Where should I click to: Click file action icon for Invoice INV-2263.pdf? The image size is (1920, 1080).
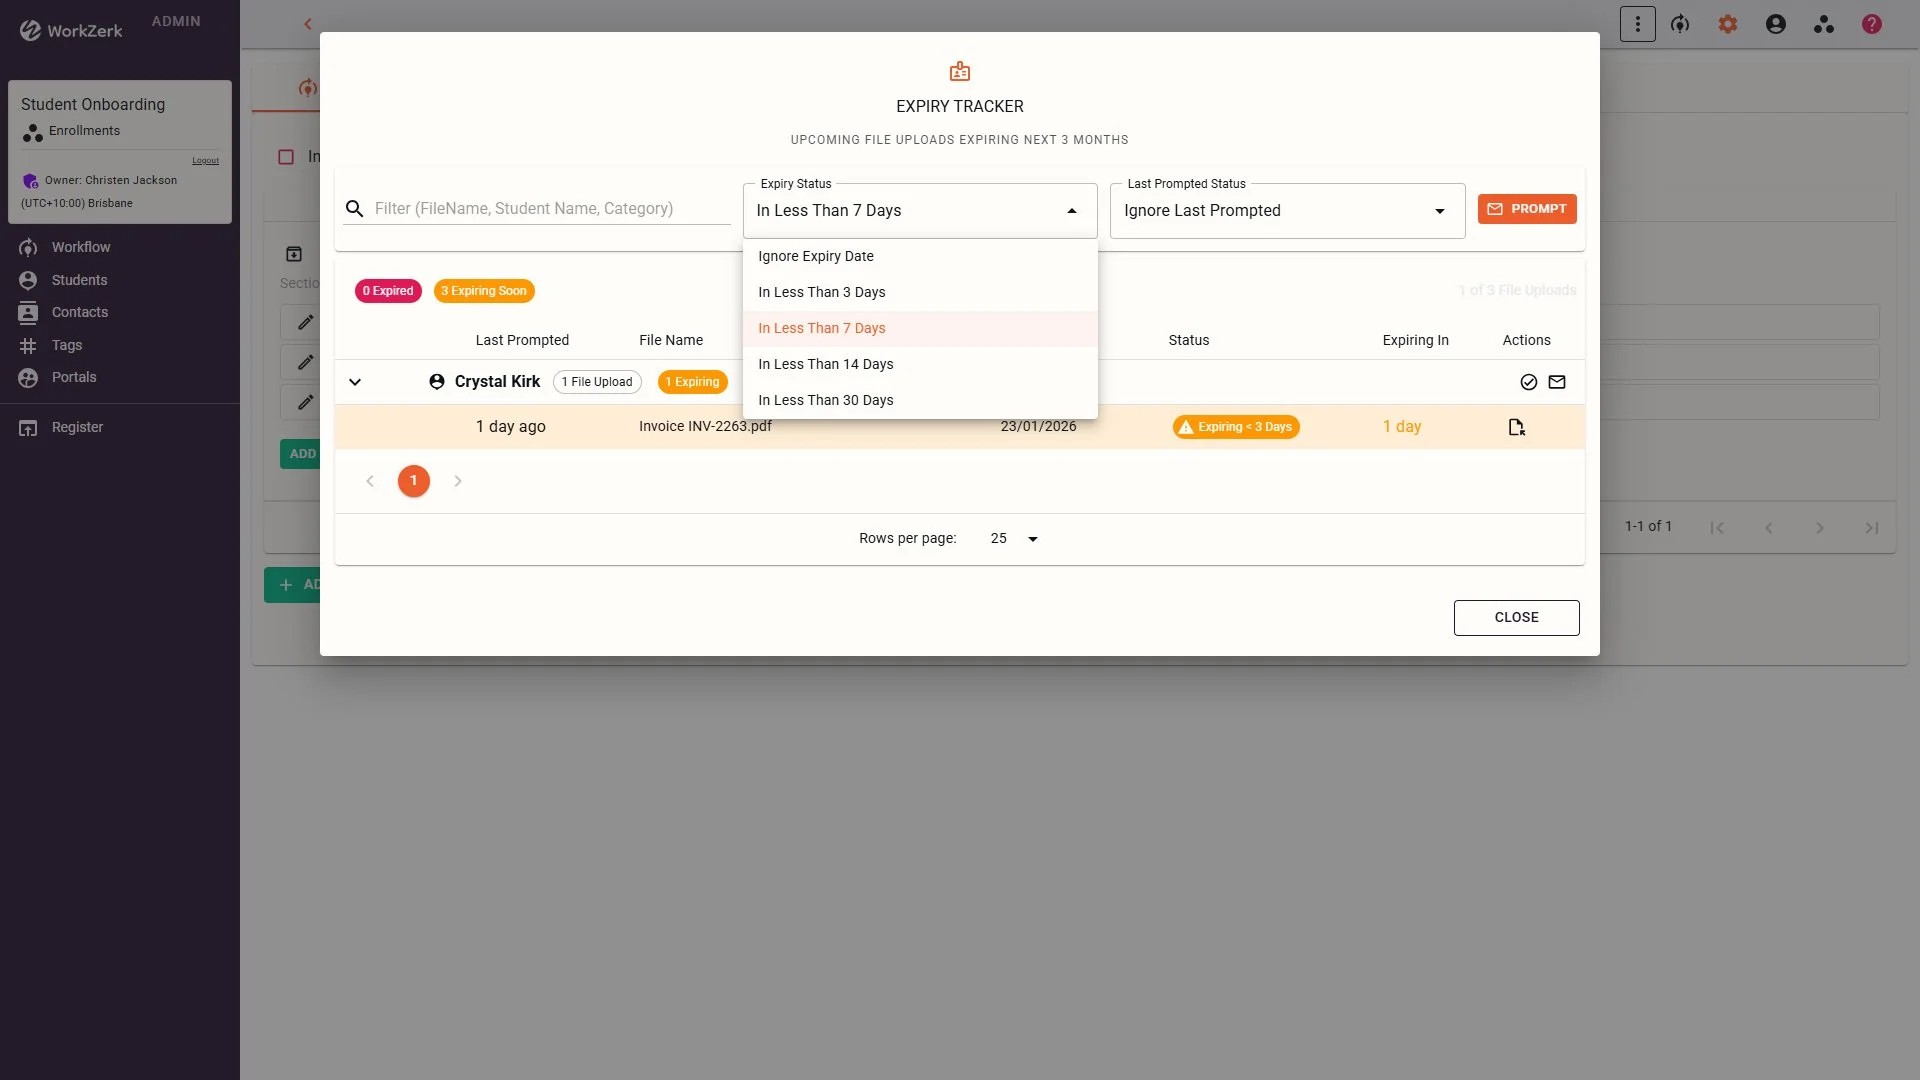[x=1516, y=427]
